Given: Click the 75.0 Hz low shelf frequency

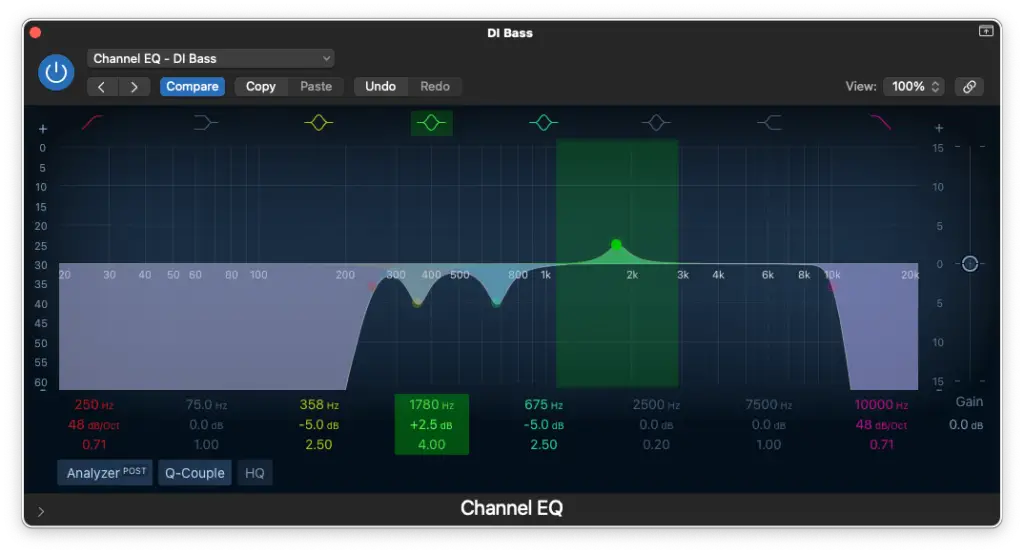Looking at the screenshot, I should click(206, 405).
